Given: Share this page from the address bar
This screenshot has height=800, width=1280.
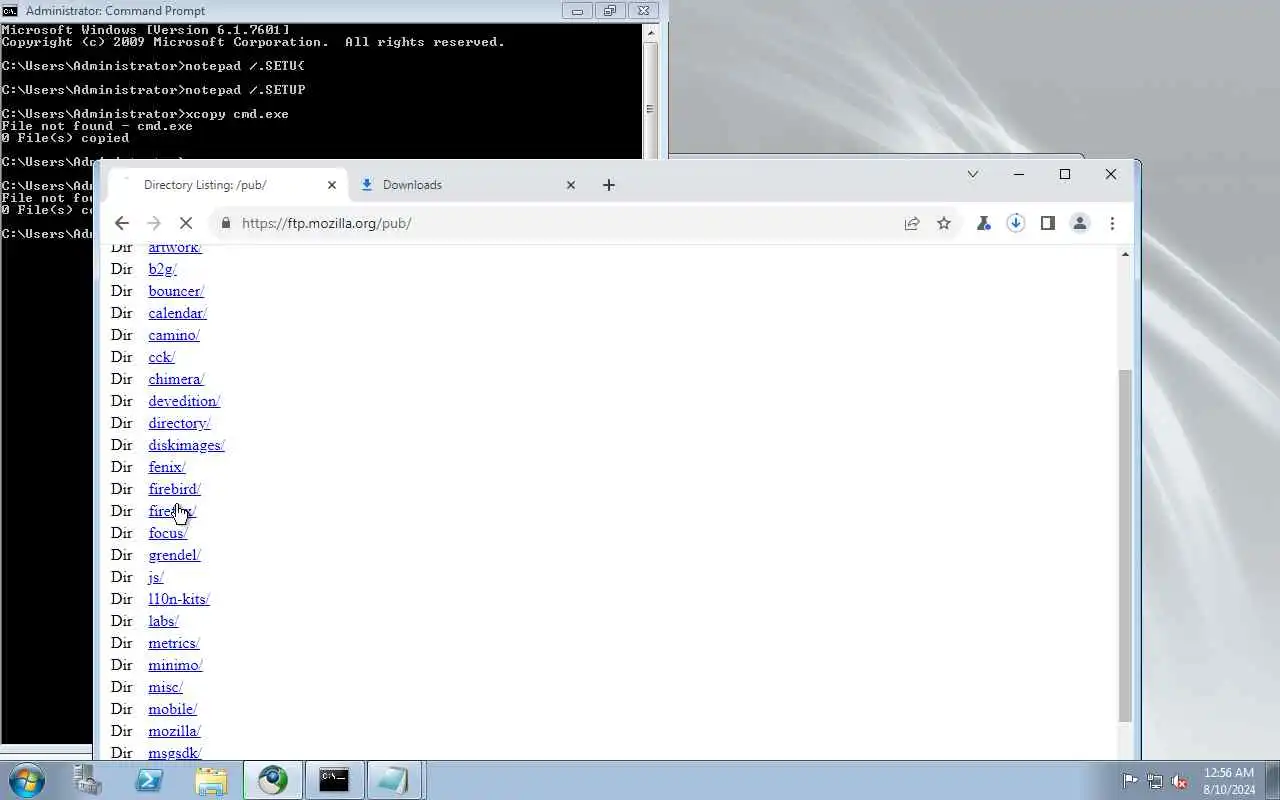Looking at the screenshot, I should [912, 223].
